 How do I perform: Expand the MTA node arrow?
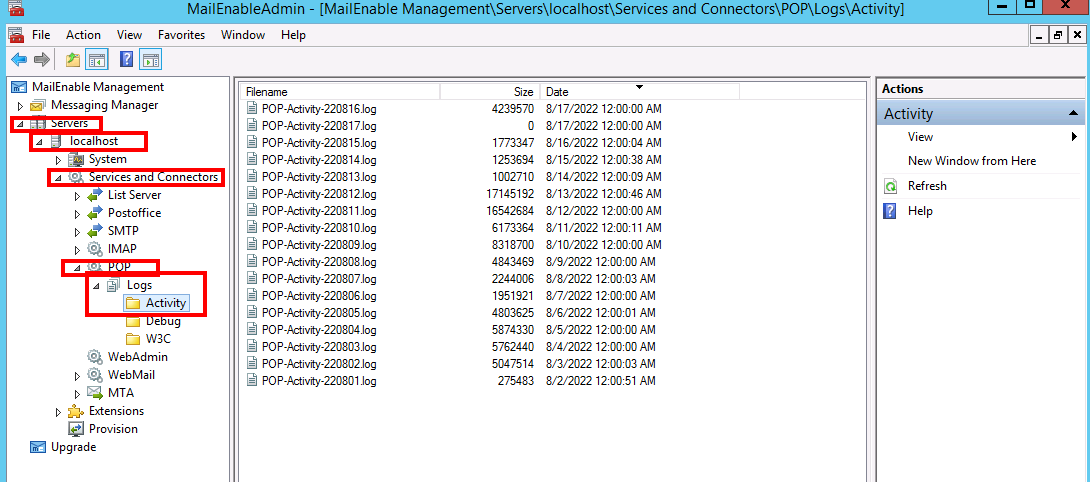[x=77, y=394]
